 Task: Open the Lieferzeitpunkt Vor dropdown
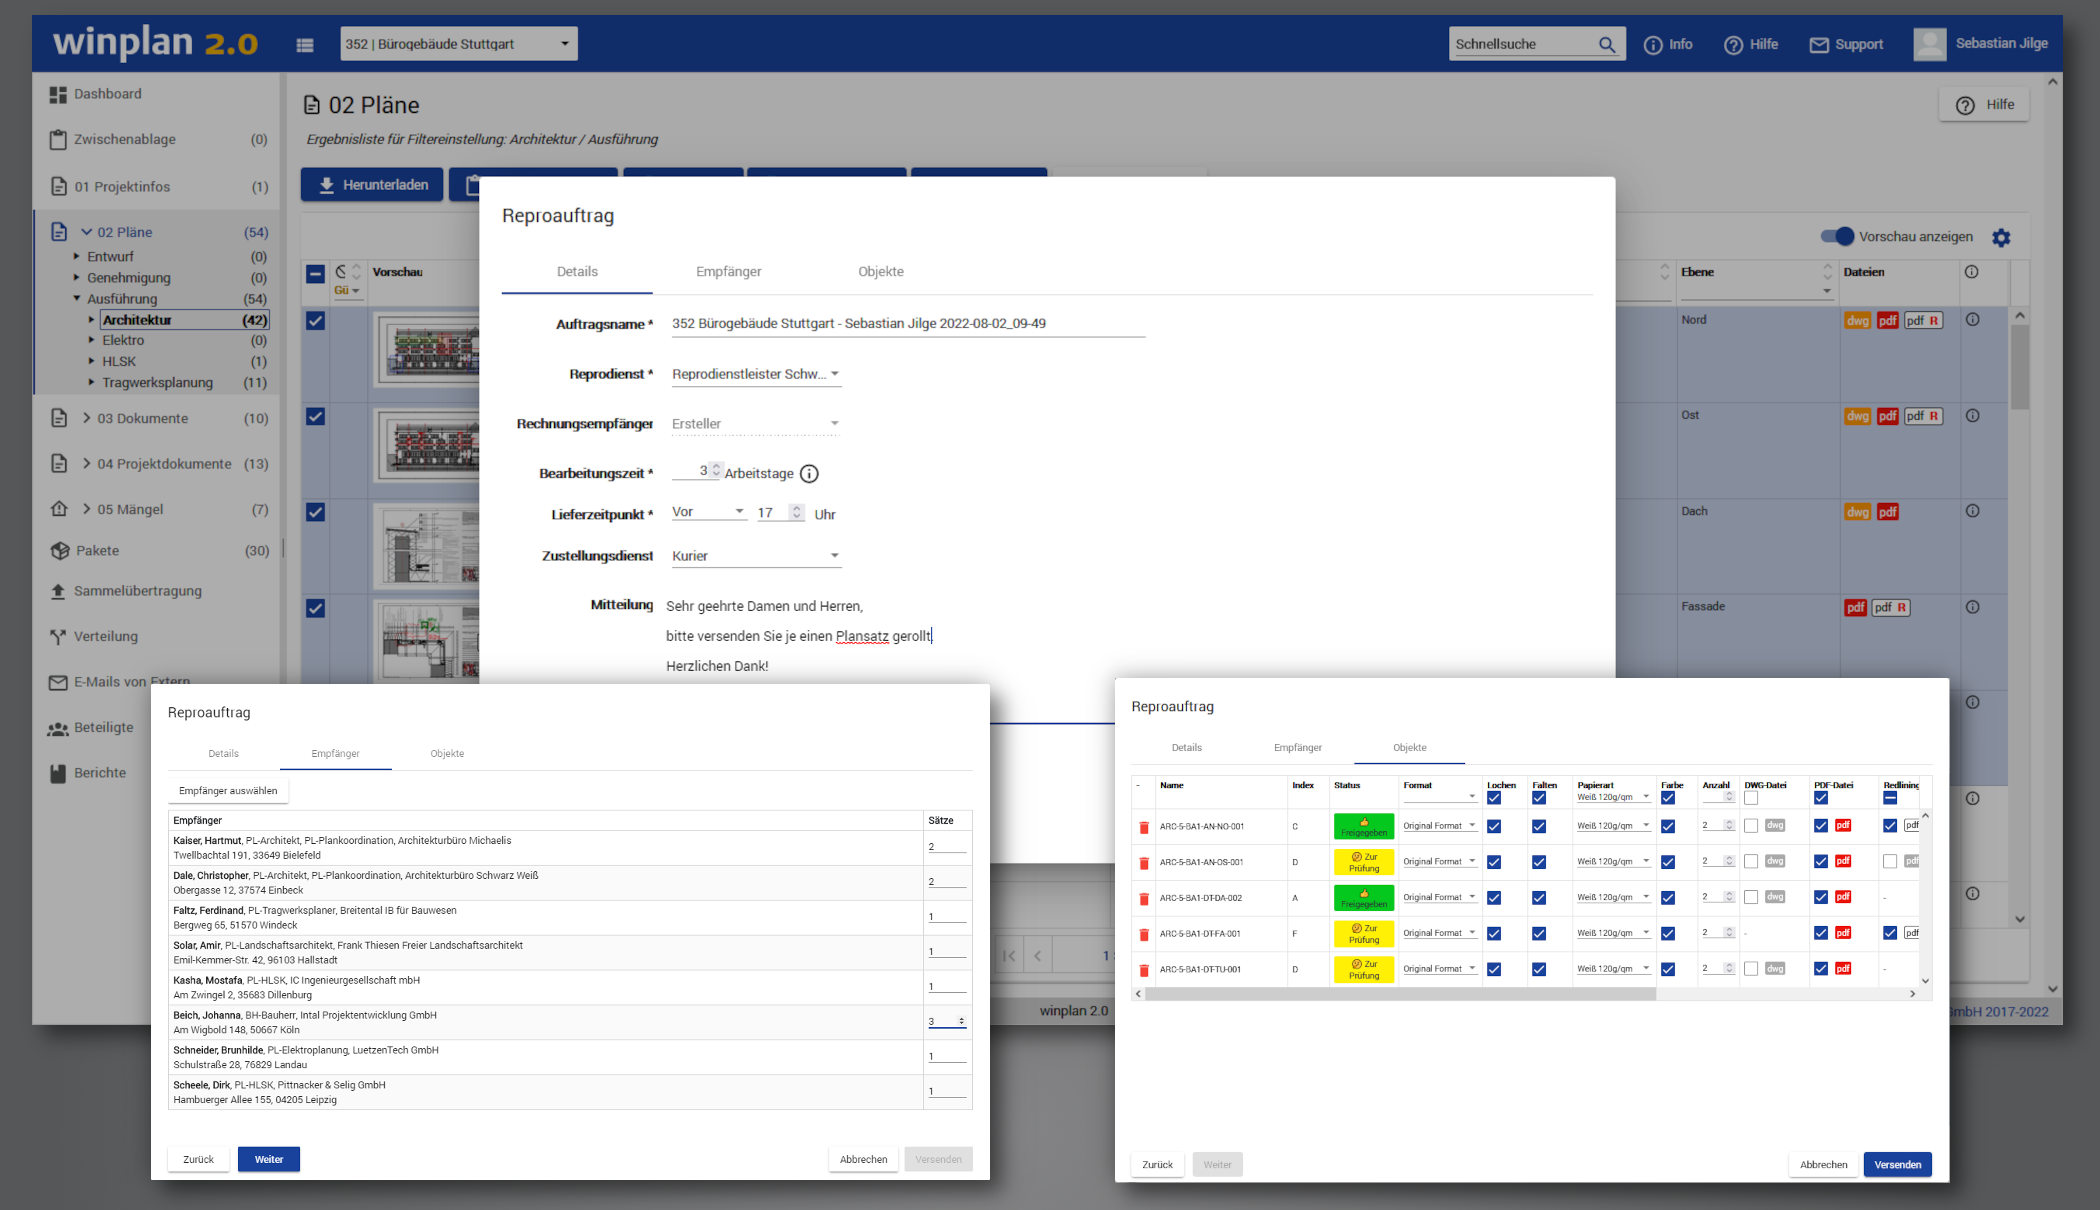tap(709, 512)
